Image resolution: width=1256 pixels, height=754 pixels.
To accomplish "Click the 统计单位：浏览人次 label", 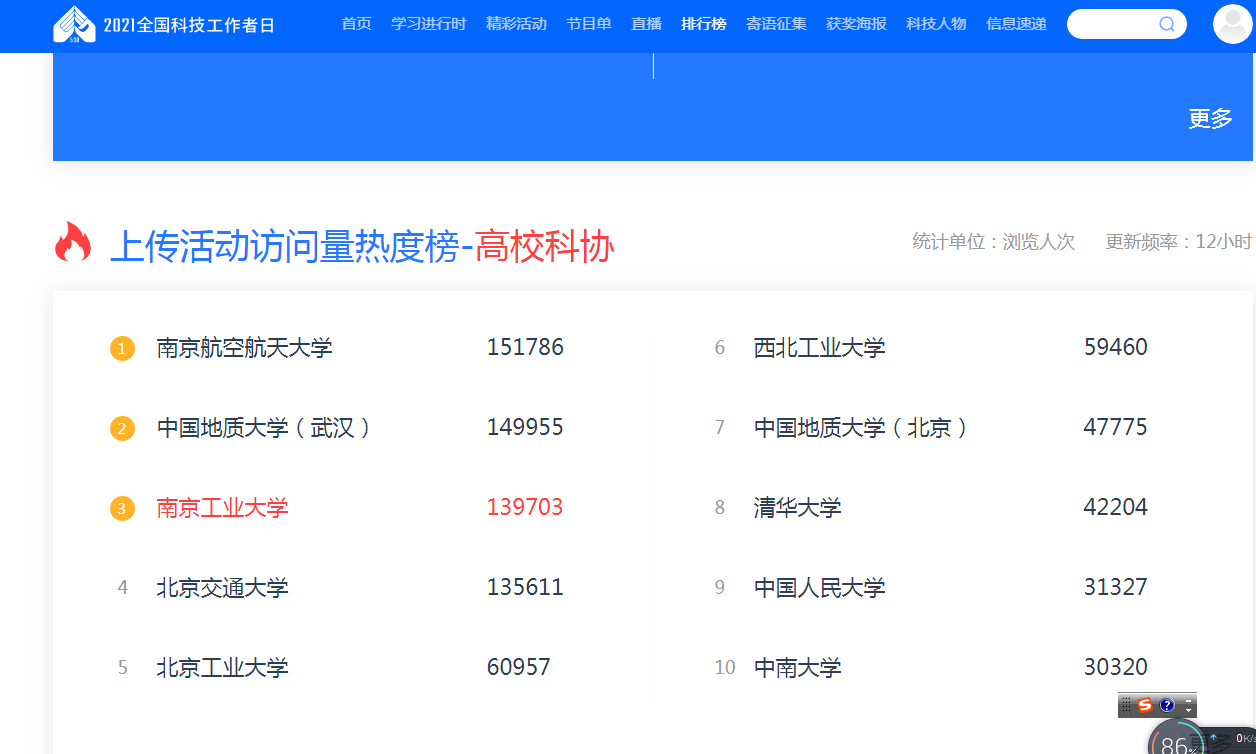I will (x=994, y=241).
